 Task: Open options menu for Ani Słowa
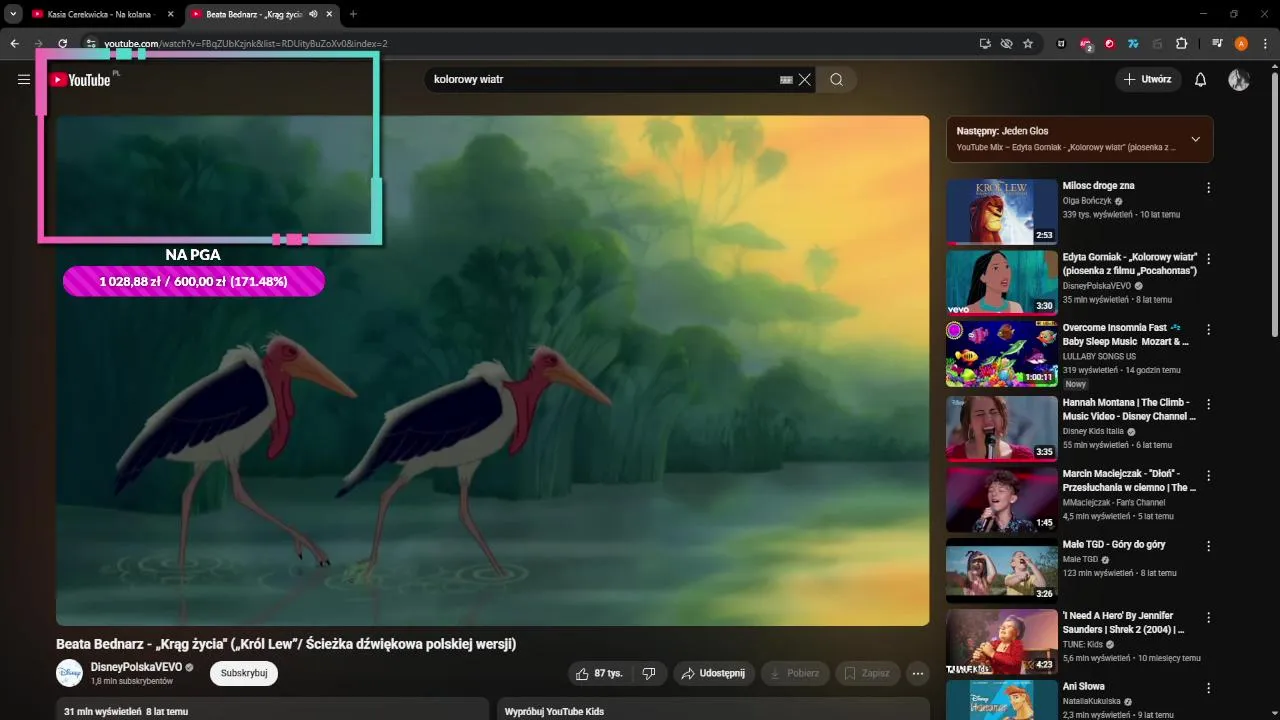pyautogui.click(x=1208, y=689)
